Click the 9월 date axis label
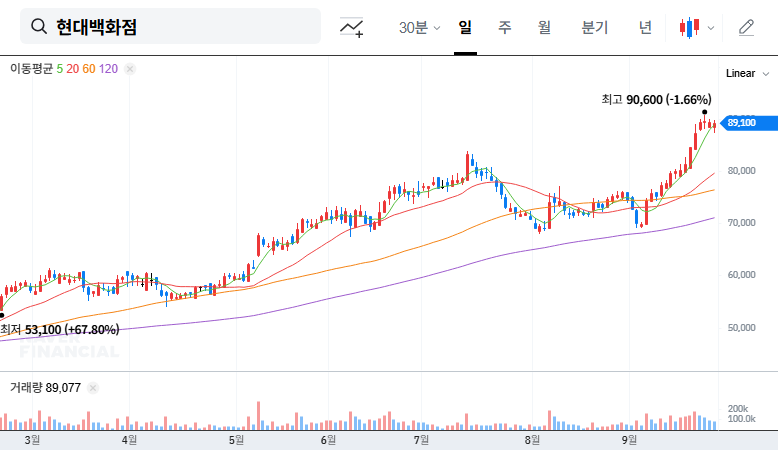 629,440
